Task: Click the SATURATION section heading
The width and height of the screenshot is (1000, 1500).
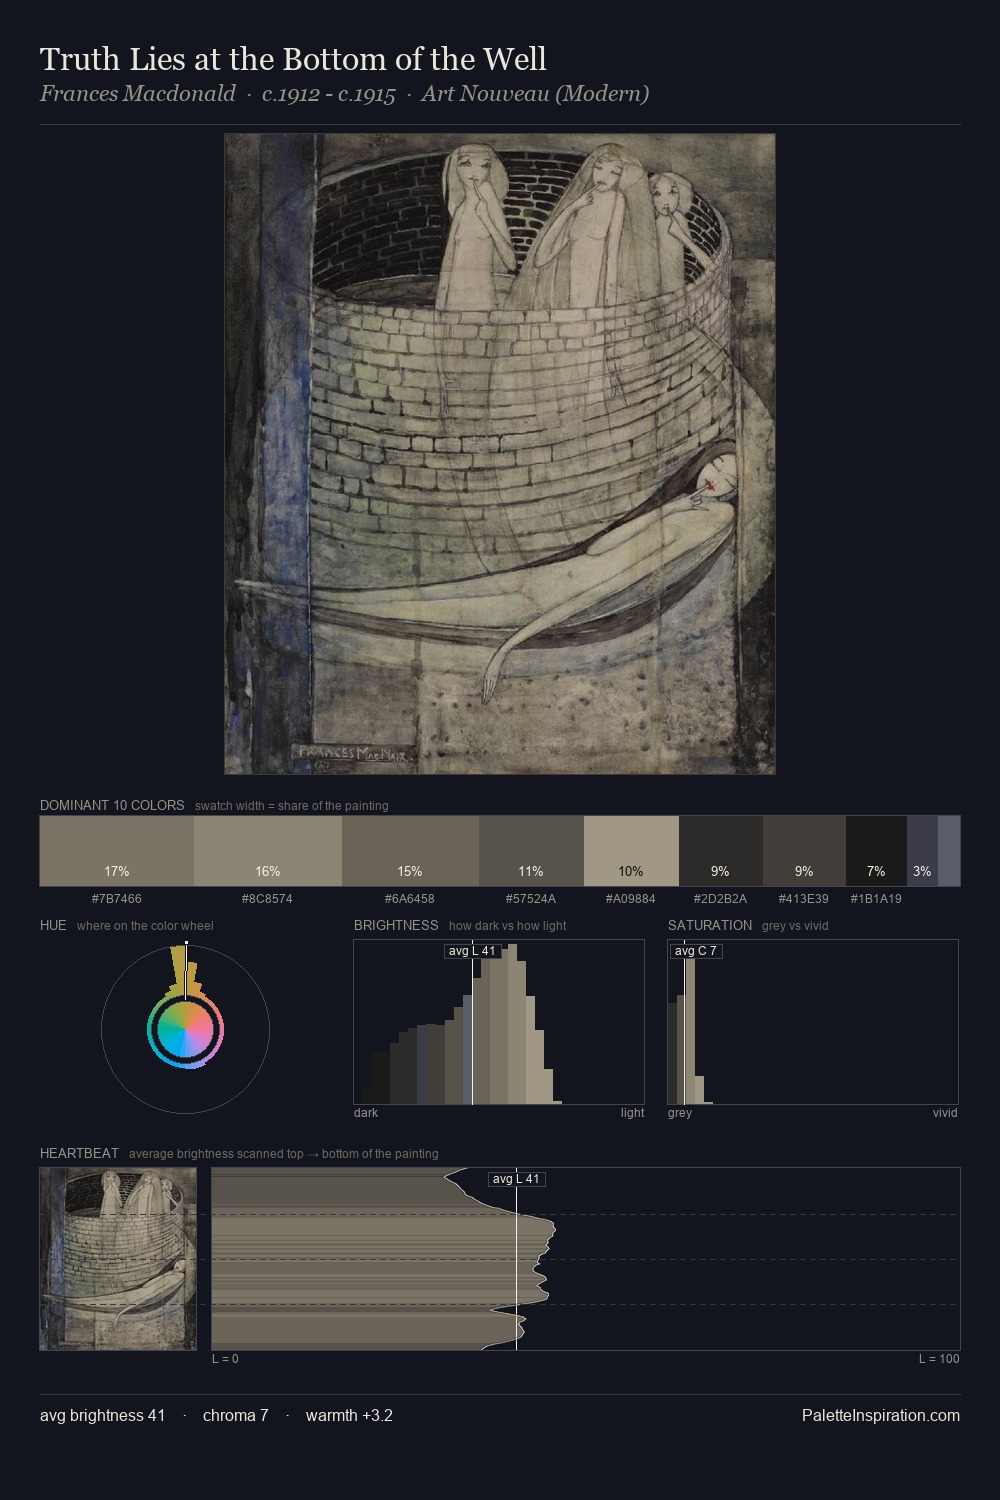Action: pos(710,925)
